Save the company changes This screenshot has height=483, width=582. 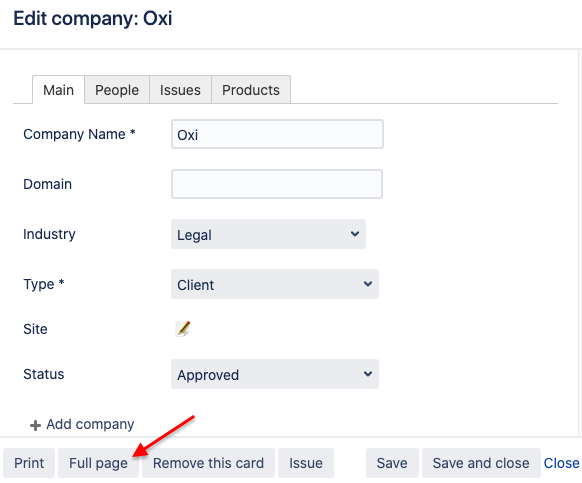392,463
